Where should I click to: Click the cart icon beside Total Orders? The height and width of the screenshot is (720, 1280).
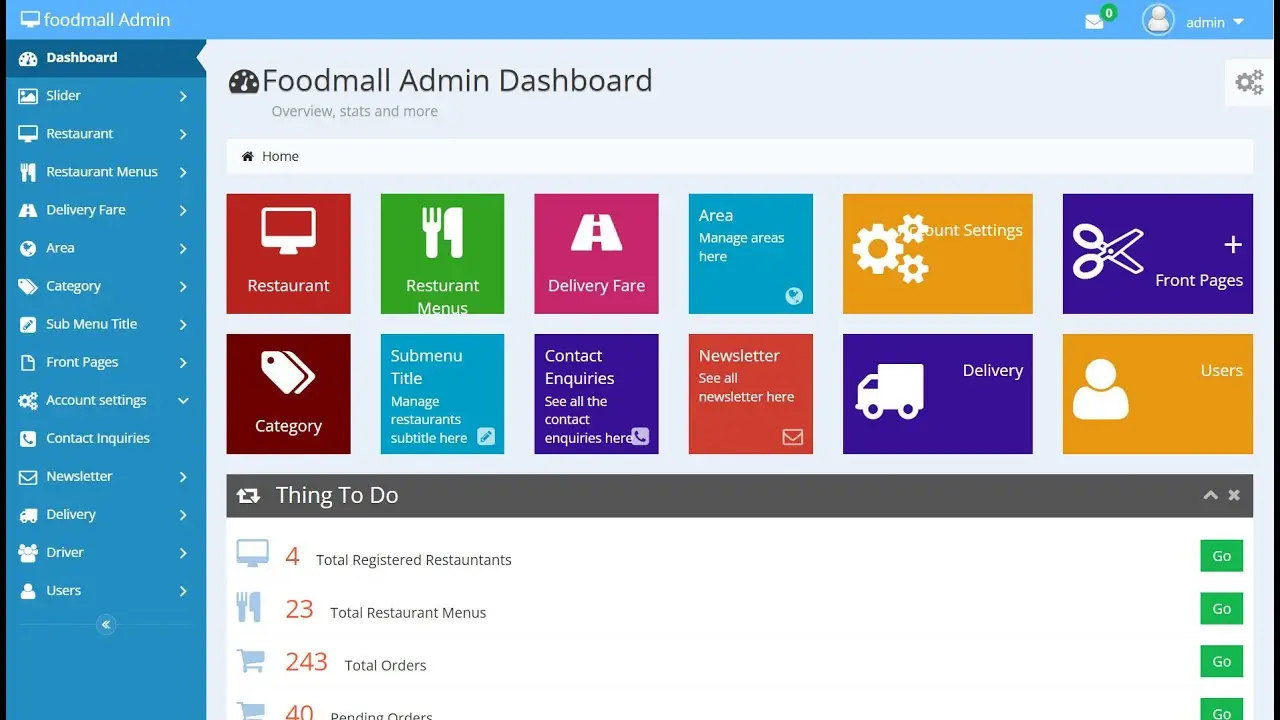point(251,661)
